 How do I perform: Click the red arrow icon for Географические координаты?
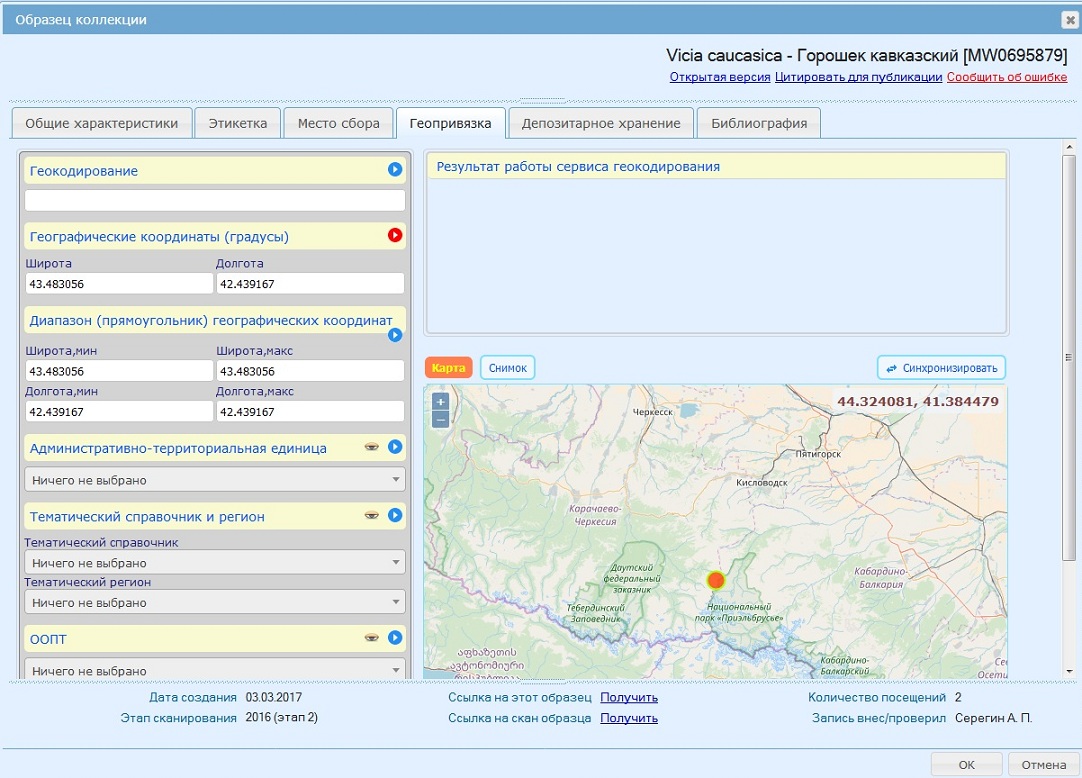(395, 236)
